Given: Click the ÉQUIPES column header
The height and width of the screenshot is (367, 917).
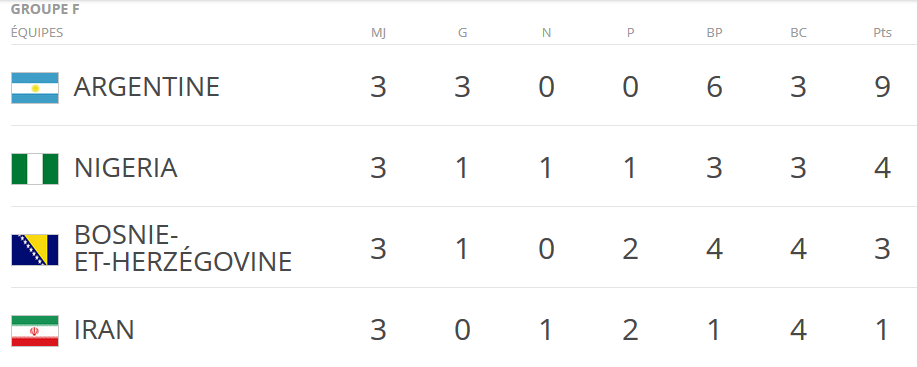Looking at the screenshot, I should [37, 33].
